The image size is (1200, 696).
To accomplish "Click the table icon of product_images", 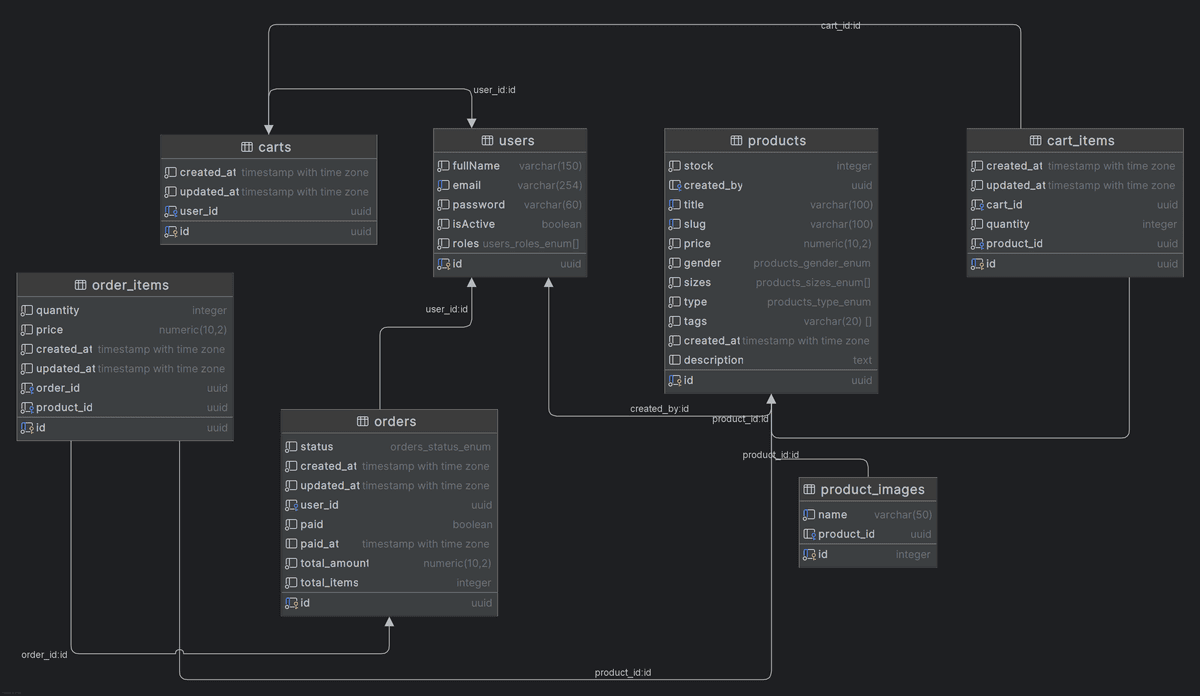I will click(x=809, y=489).
